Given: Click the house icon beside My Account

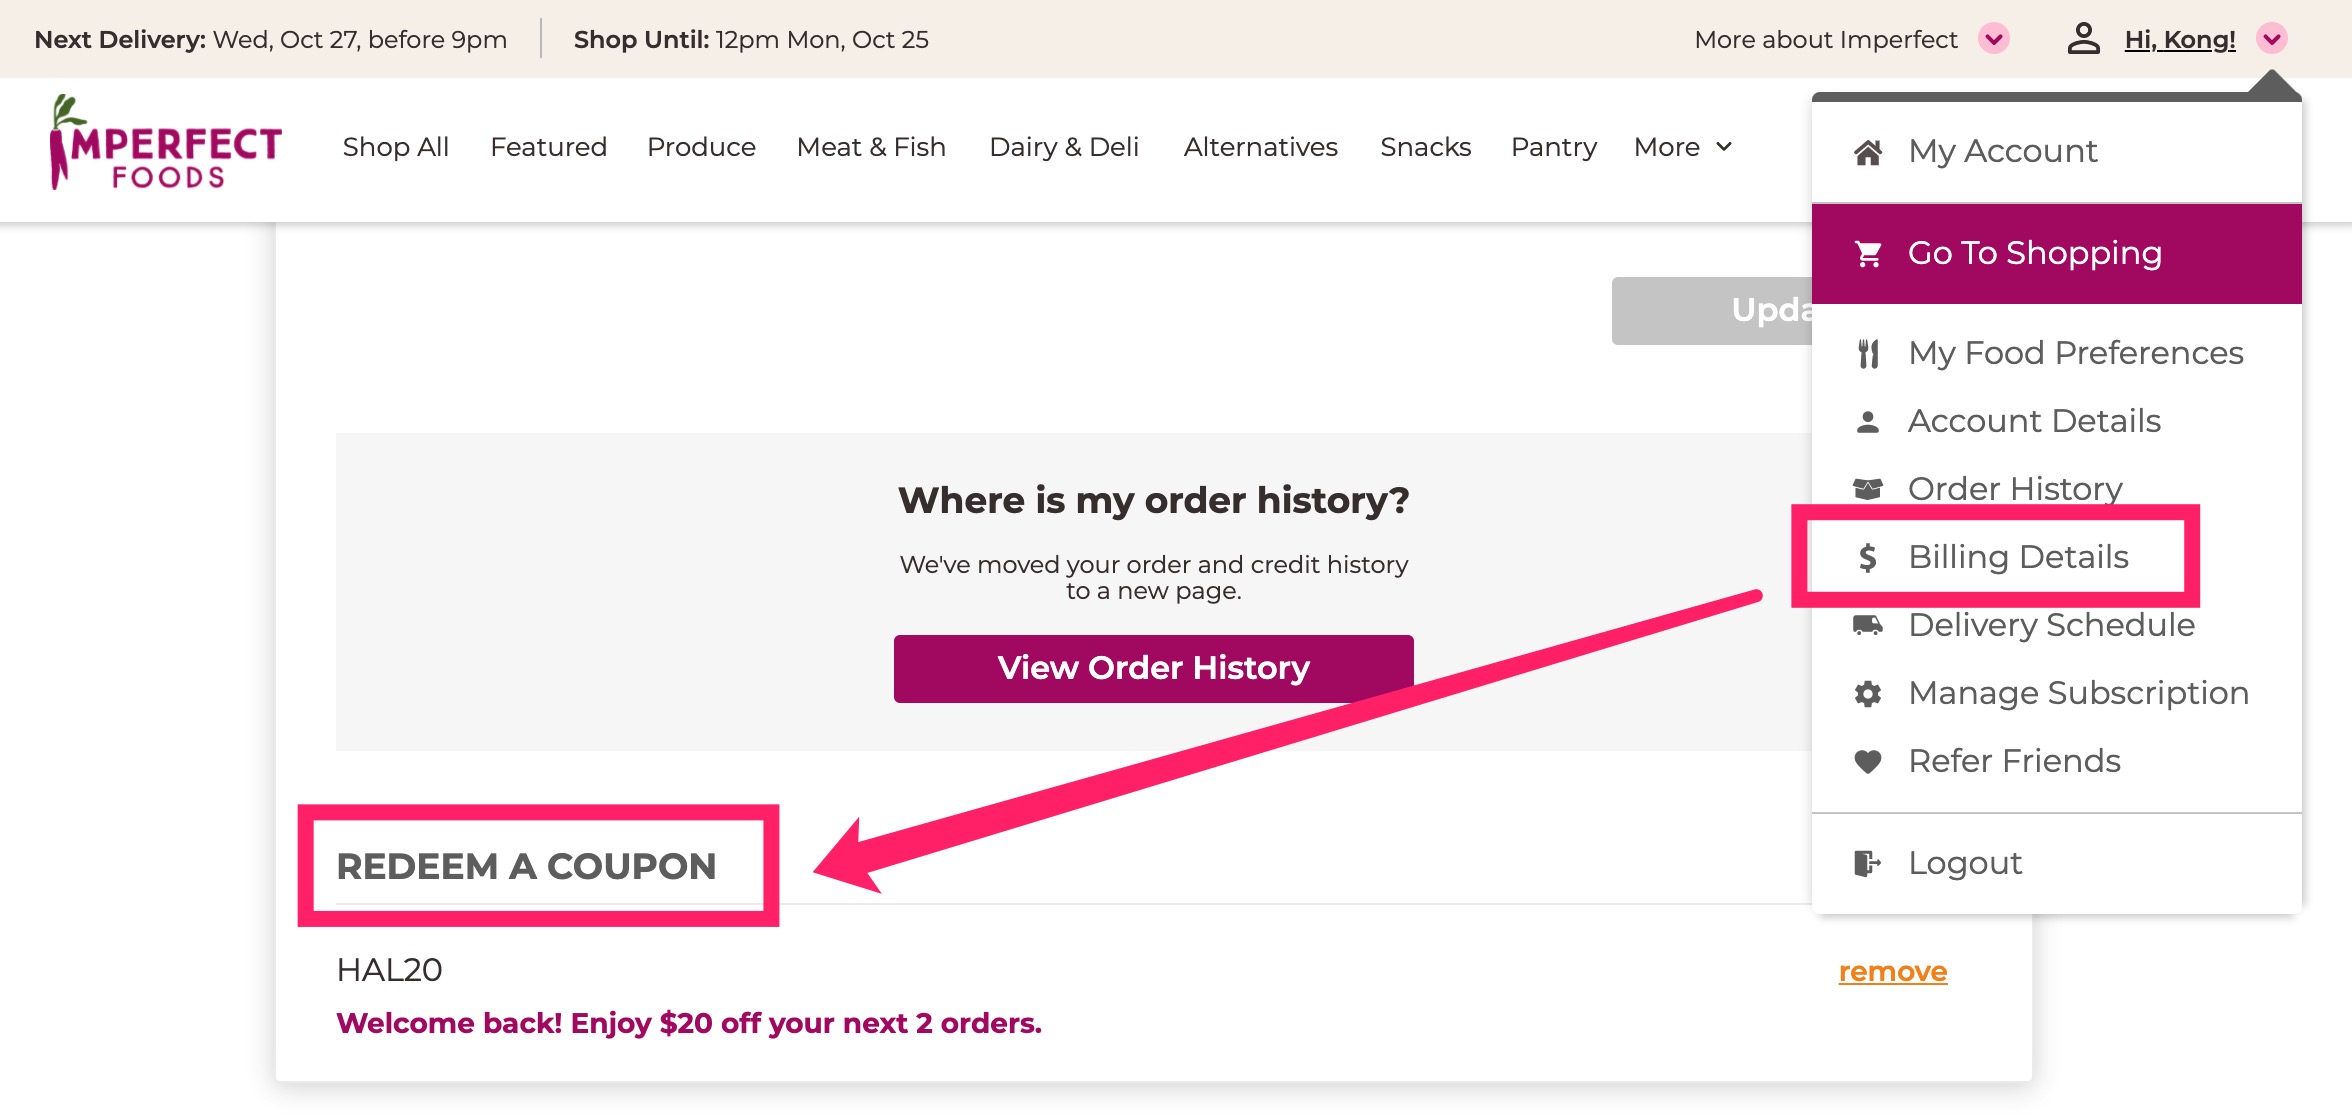Looking at the screenshot, I should (1867, 152).
